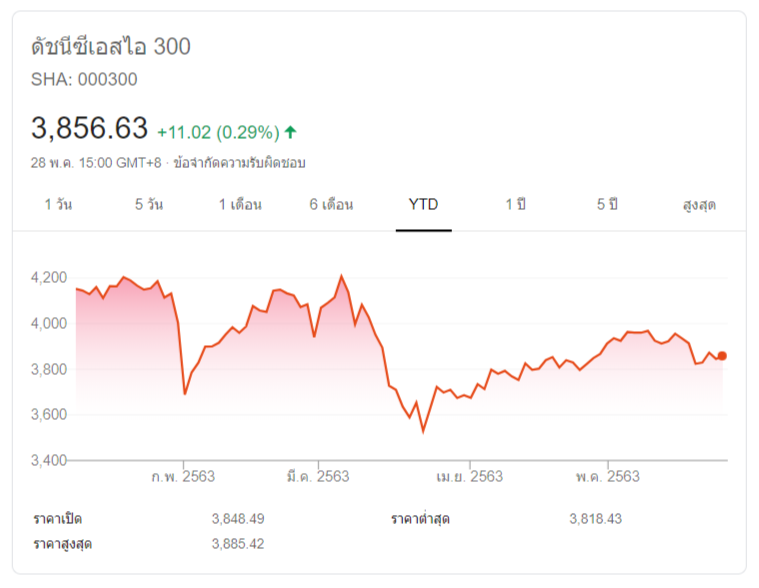Image resolution: width=759 pixels, height=588 pixels.
Task: Click the ราคาสูงสุด value 3,885.42
Action: point(238,544)
